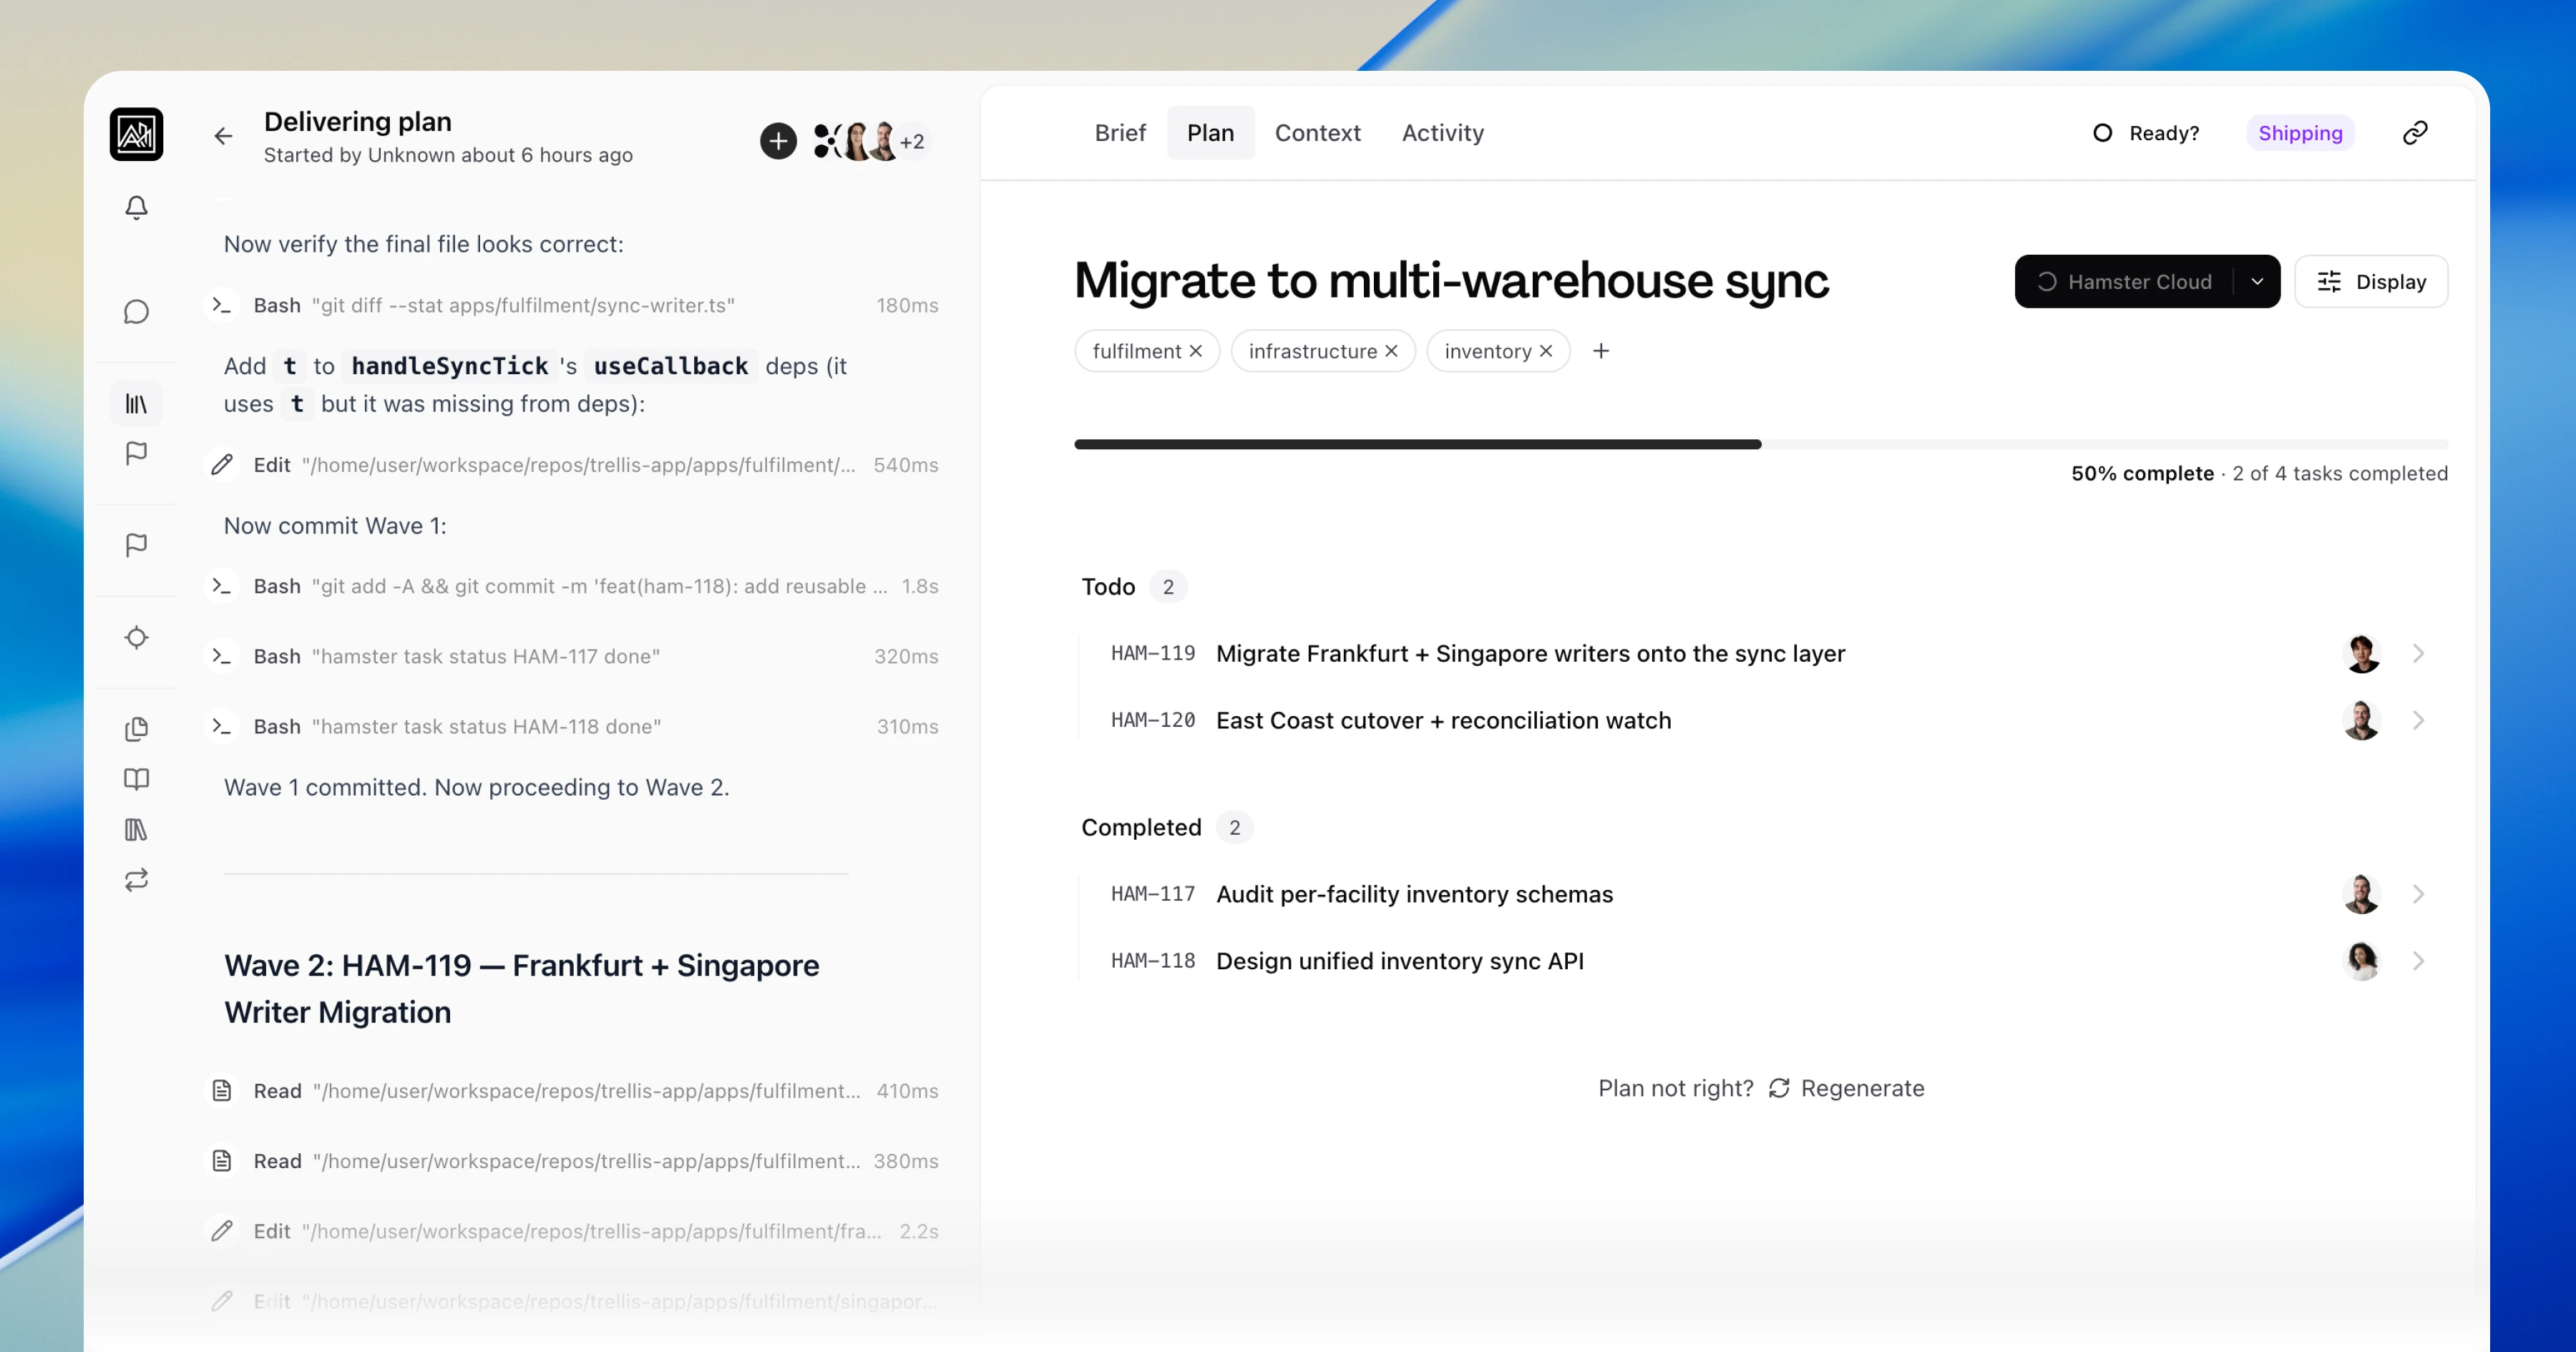Screen dimensions: 2576x1352
Task: Open task Design unified inventory sync API
Action: click(x=1399, y=961)
